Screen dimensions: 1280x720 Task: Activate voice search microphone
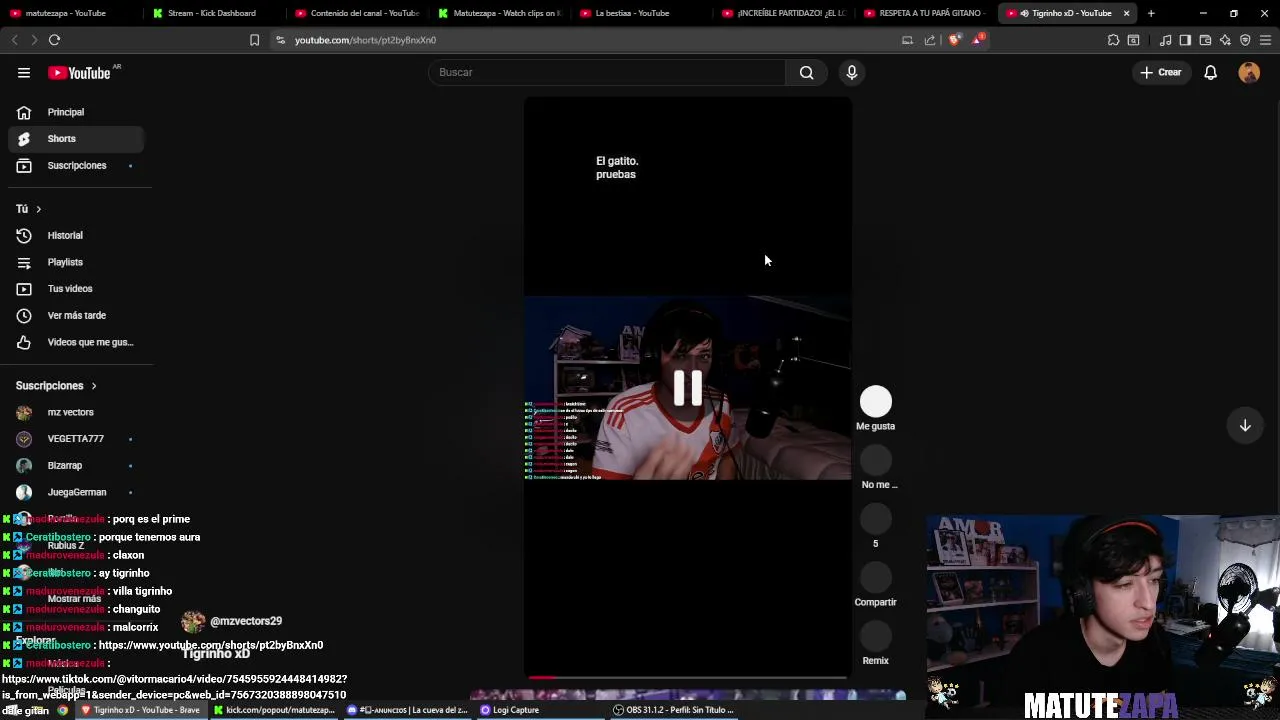[852, 72]
